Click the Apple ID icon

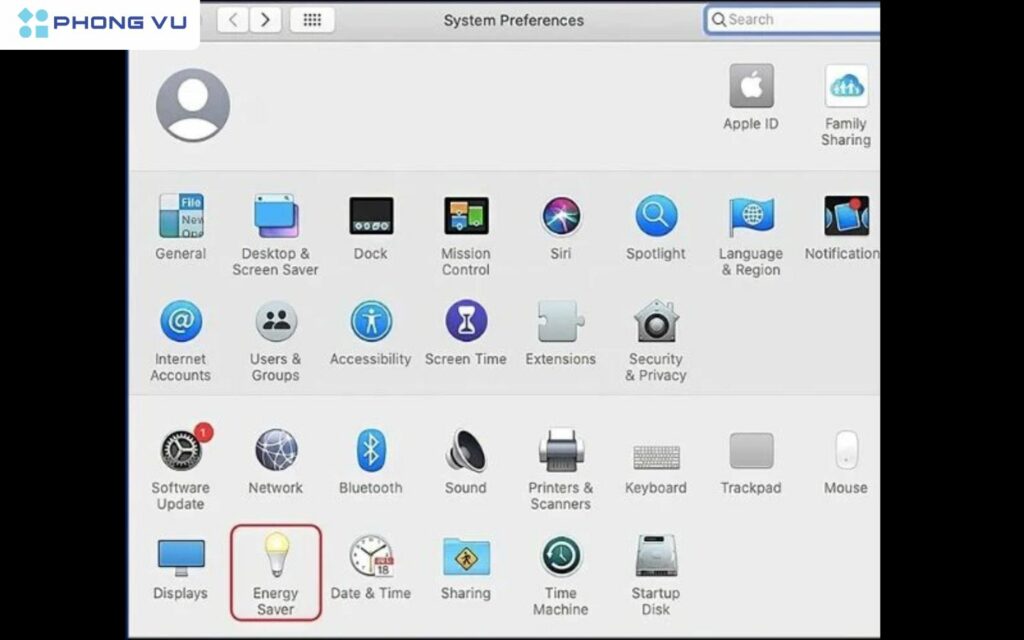tap(751, 87)
